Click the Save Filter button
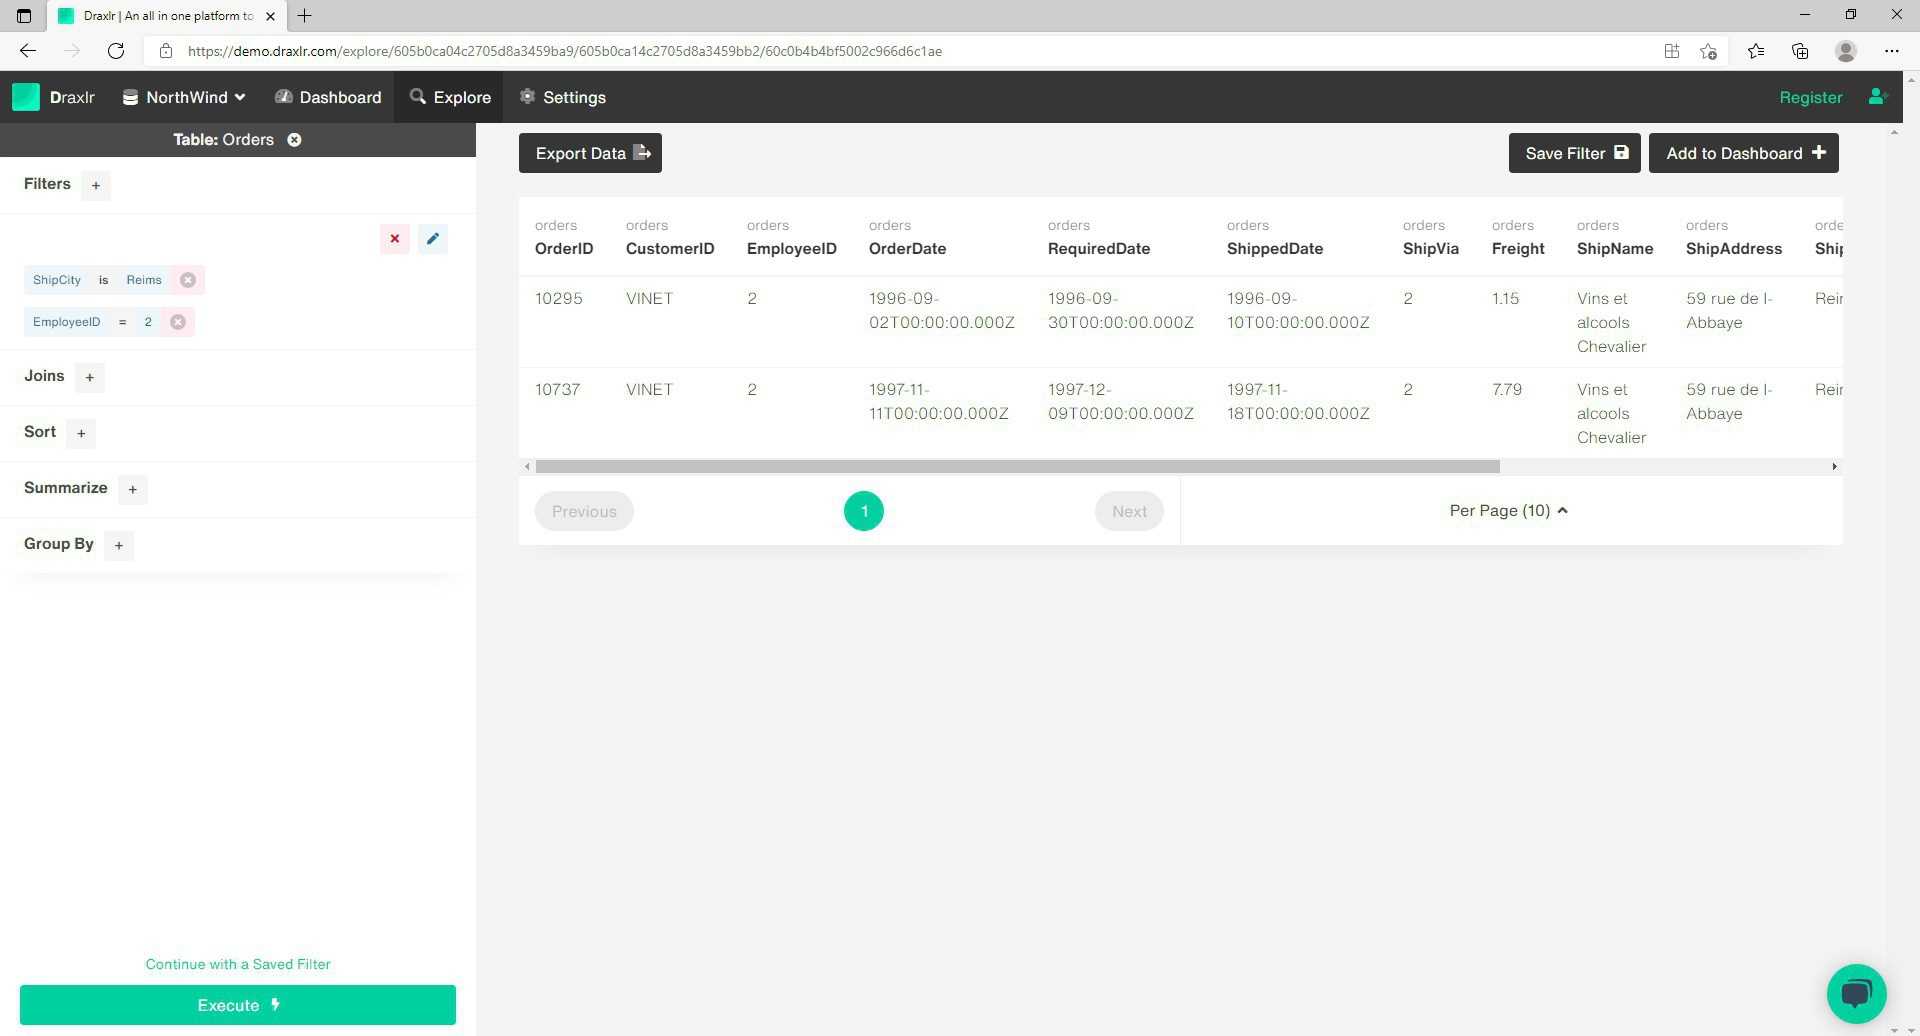The width and height of the screenshot is (1920, 1036). click(1574, 153)
